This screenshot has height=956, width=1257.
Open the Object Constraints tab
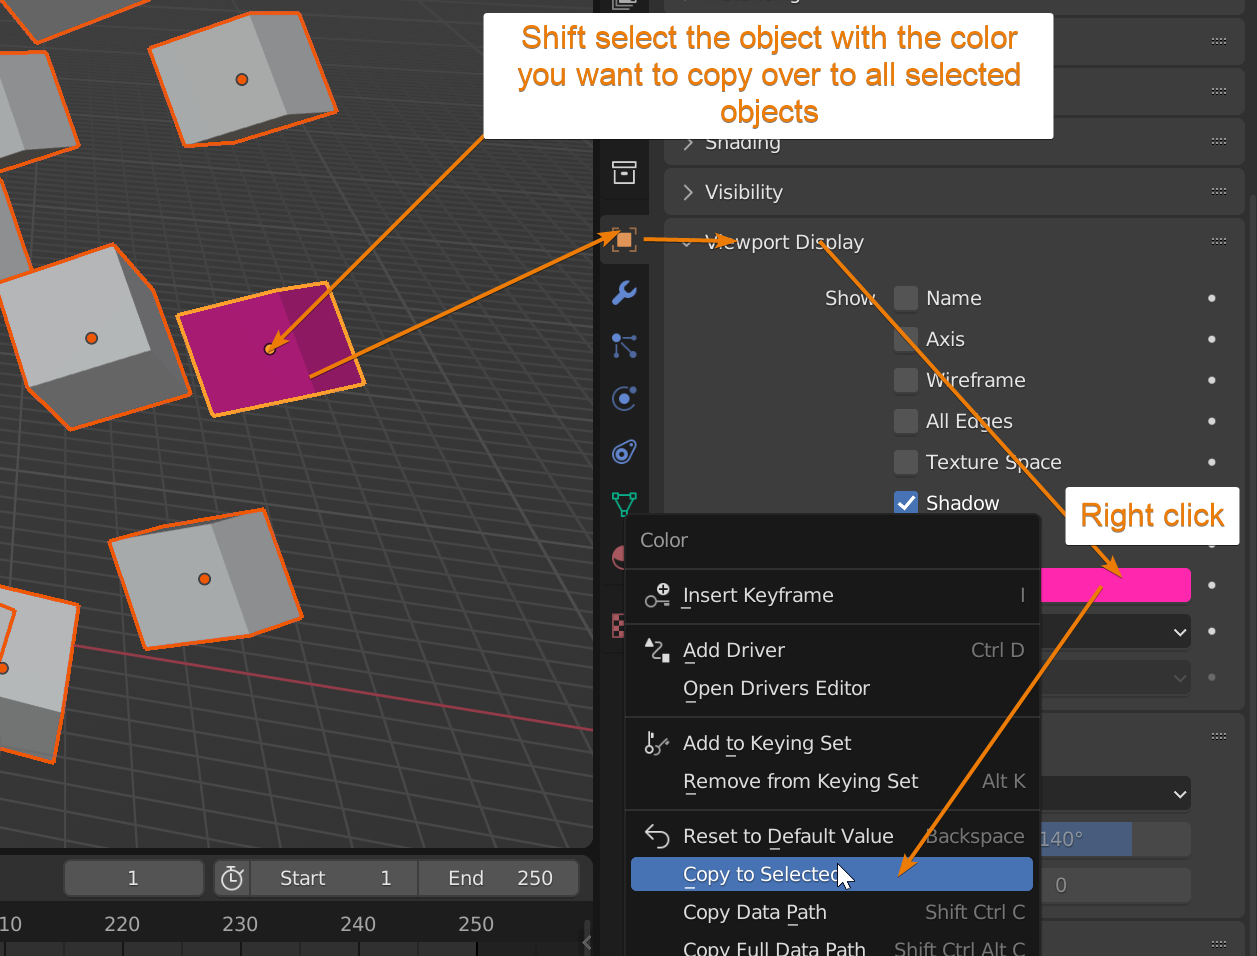(x=624, y=452)
